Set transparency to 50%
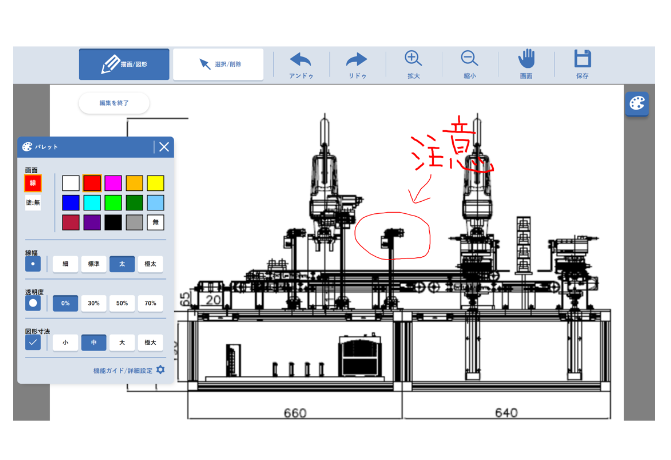The width and height of the screenshot is (671, 460). point(122,302)
